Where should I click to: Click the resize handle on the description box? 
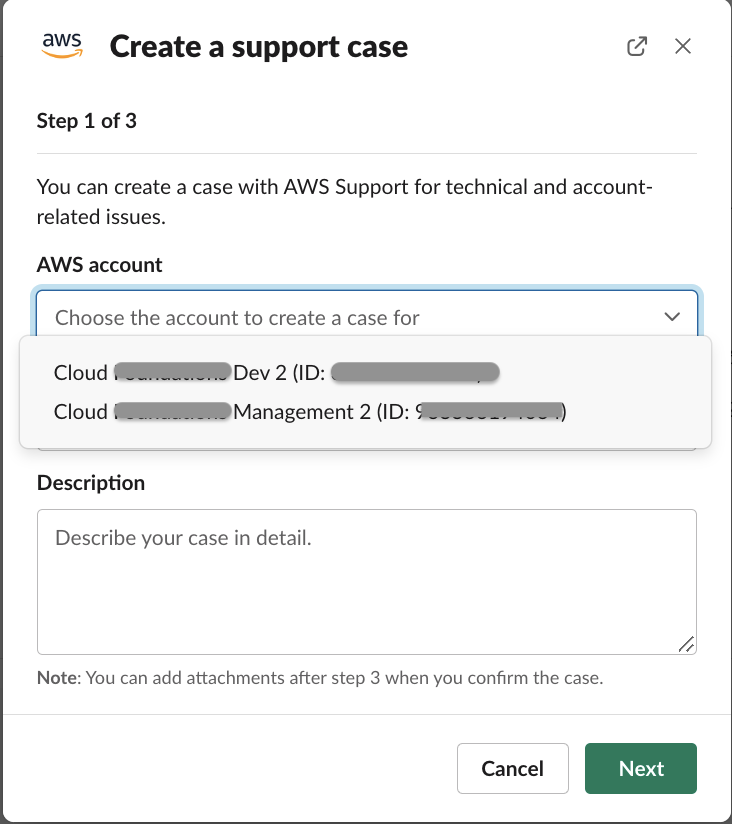point(687,646)
